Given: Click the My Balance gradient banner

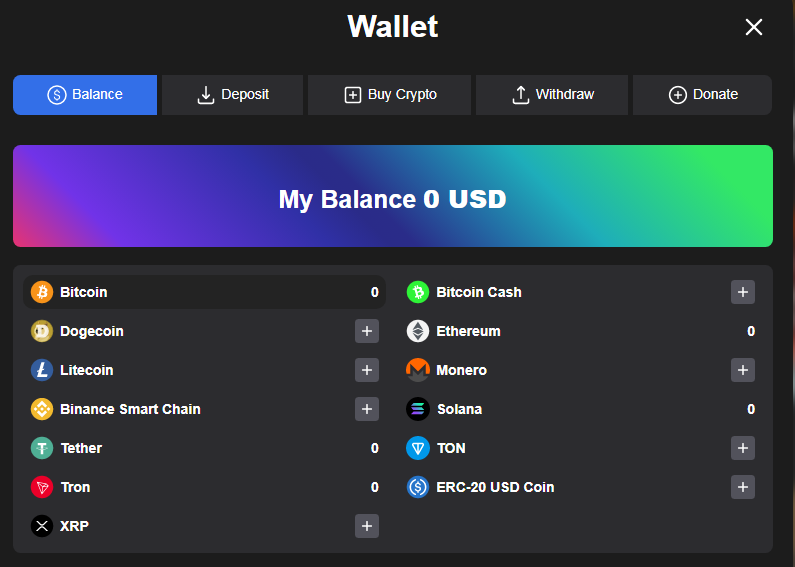Looking at the screenshot, I should [393, 196].
